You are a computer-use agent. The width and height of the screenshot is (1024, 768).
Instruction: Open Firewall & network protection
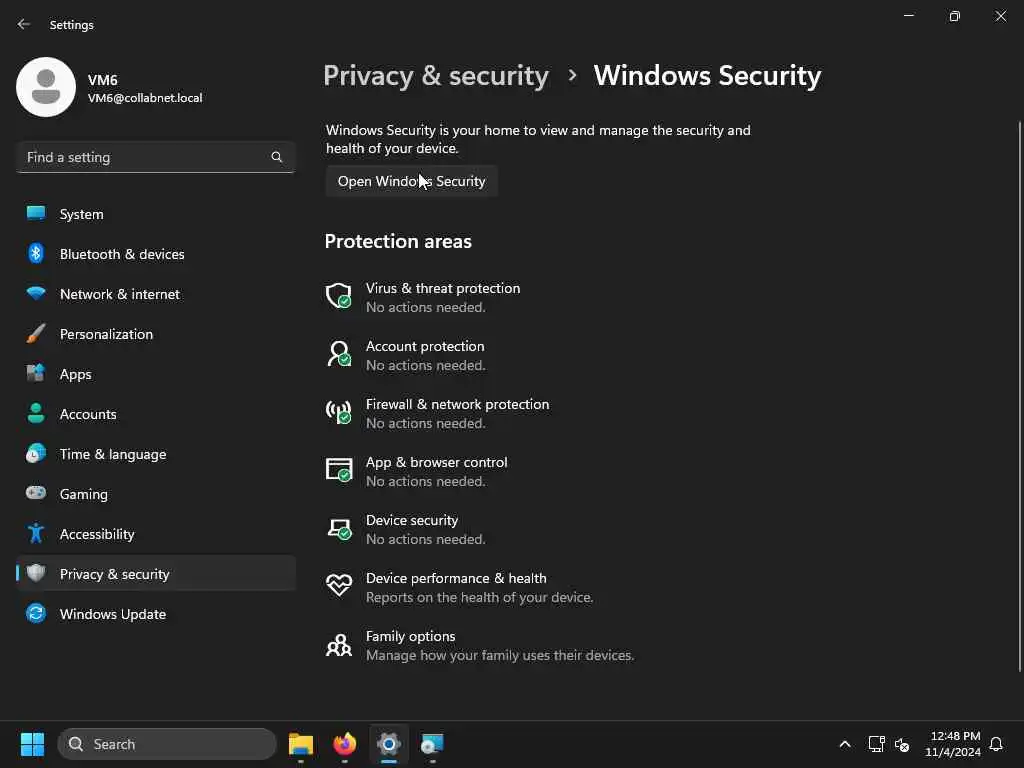click(x=438, y=413)
